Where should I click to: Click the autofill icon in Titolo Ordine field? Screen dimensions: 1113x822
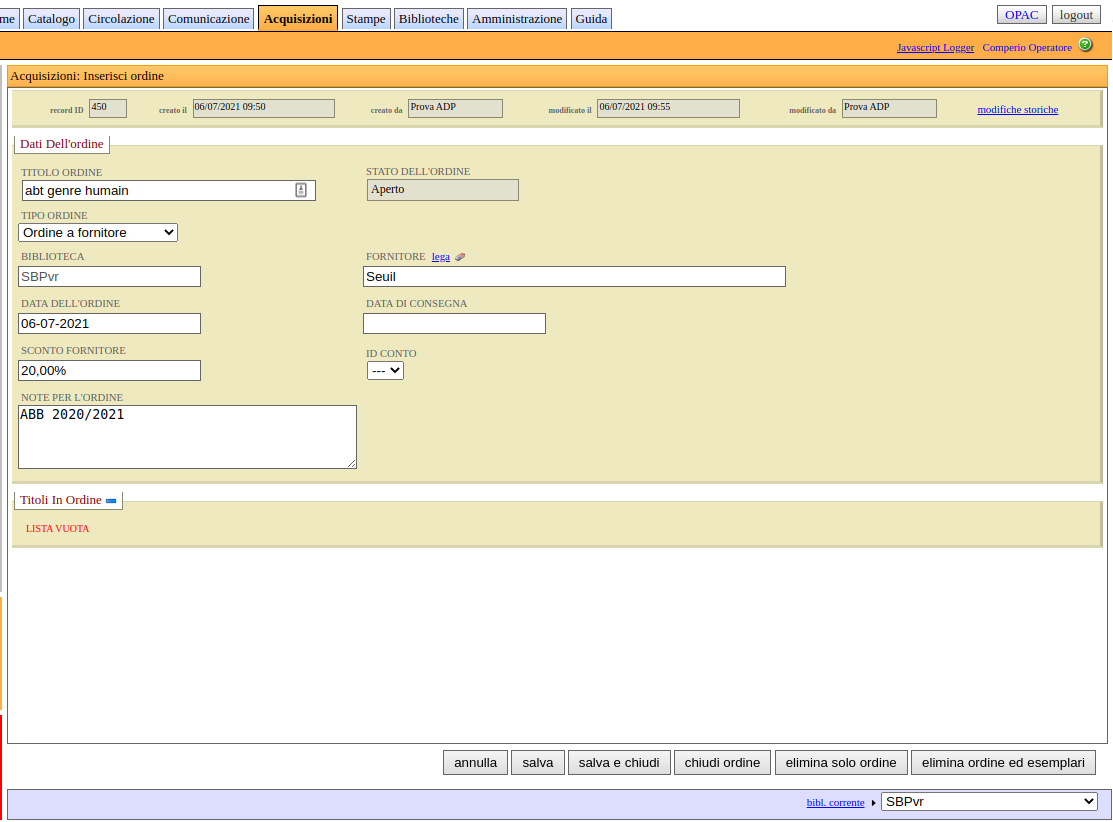pos(301,190)
